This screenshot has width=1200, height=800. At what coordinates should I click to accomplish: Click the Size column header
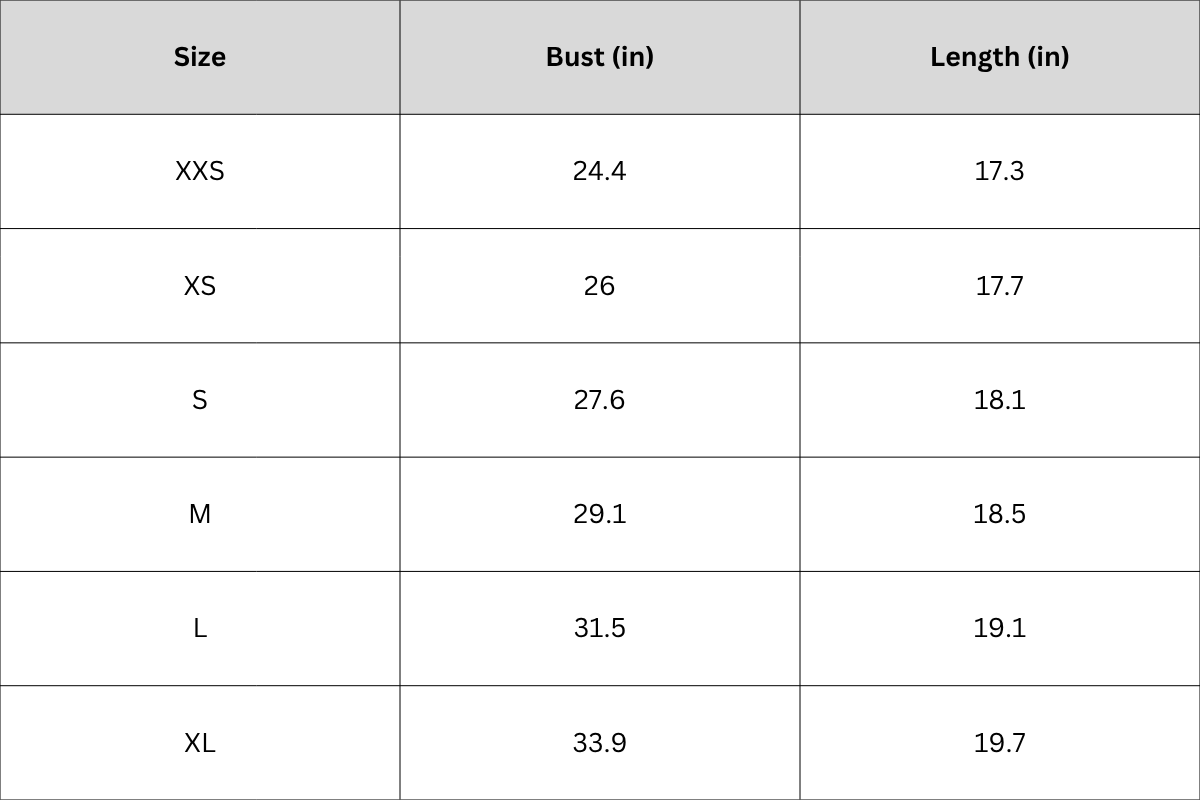point(200,57)
